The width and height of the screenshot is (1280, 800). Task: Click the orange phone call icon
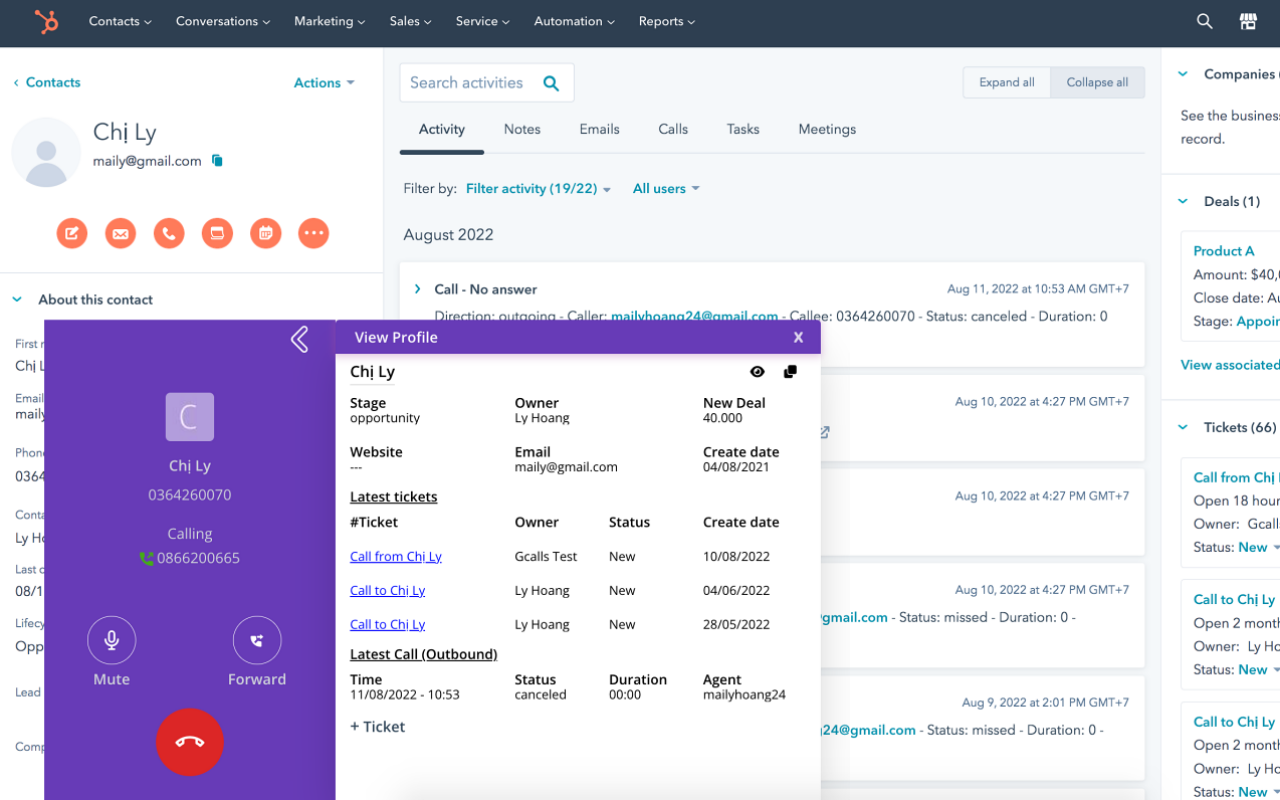(x=169, y=233)
